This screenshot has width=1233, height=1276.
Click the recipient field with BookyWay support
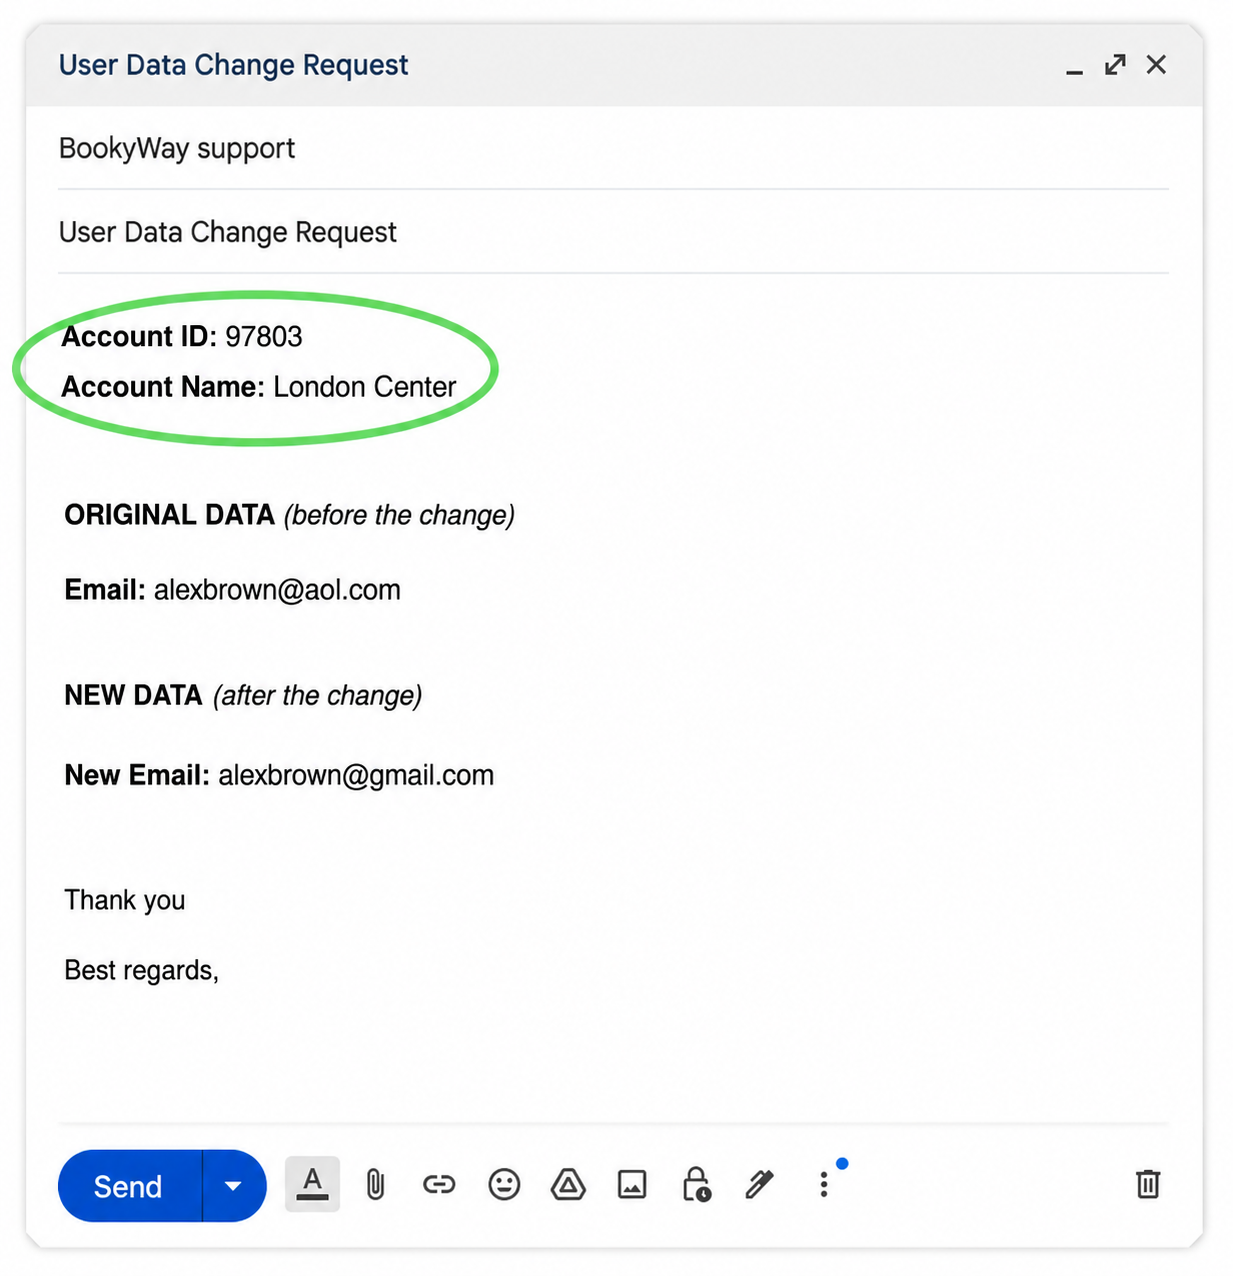click(x=613, y=148)
